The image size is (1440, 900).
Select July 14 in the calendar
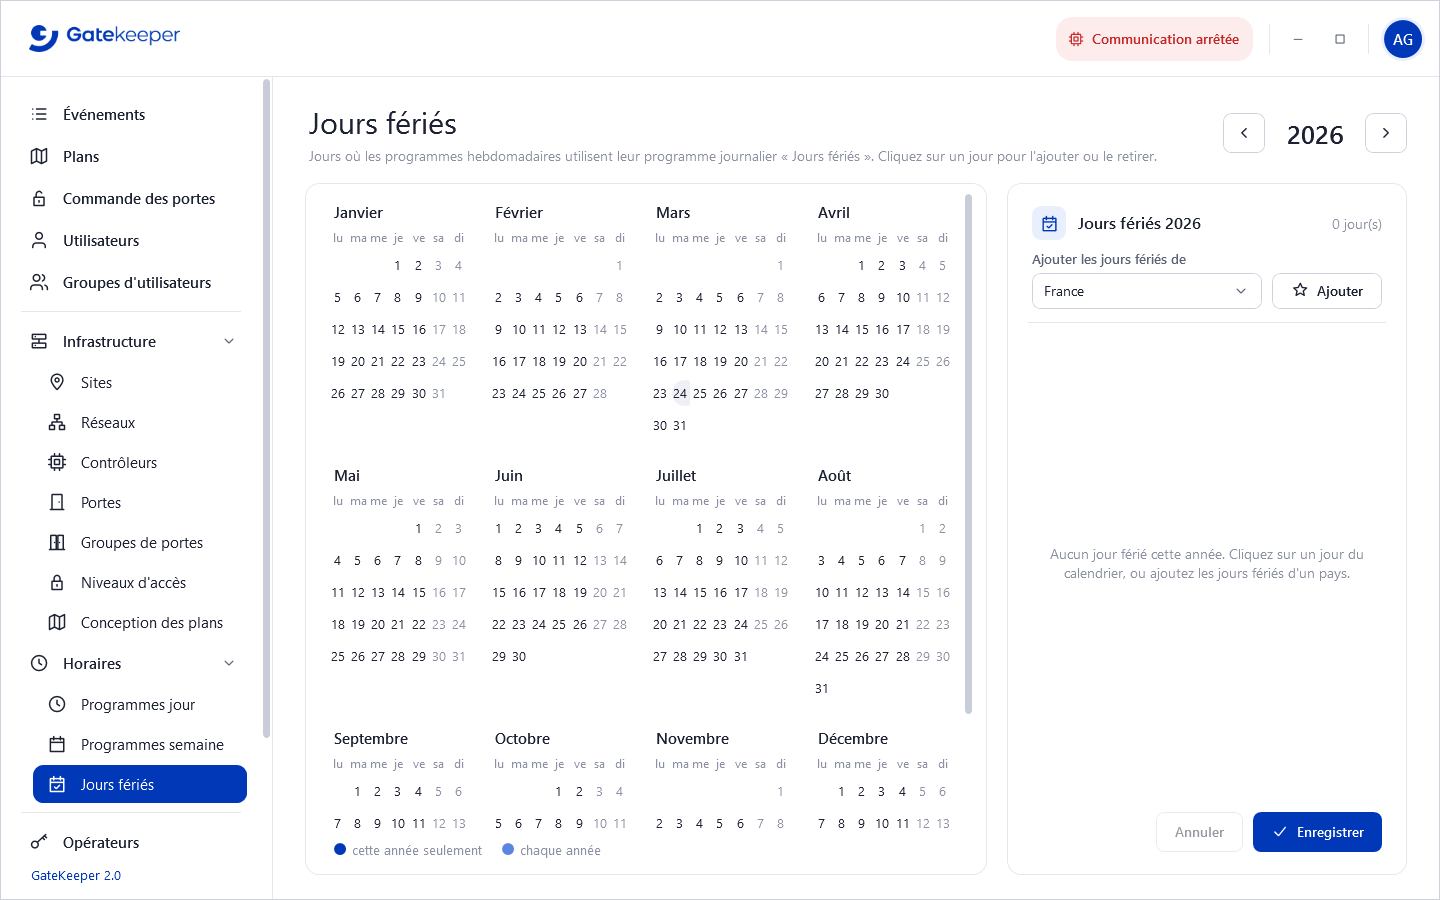pyautogui.click(x=680, y=592)
